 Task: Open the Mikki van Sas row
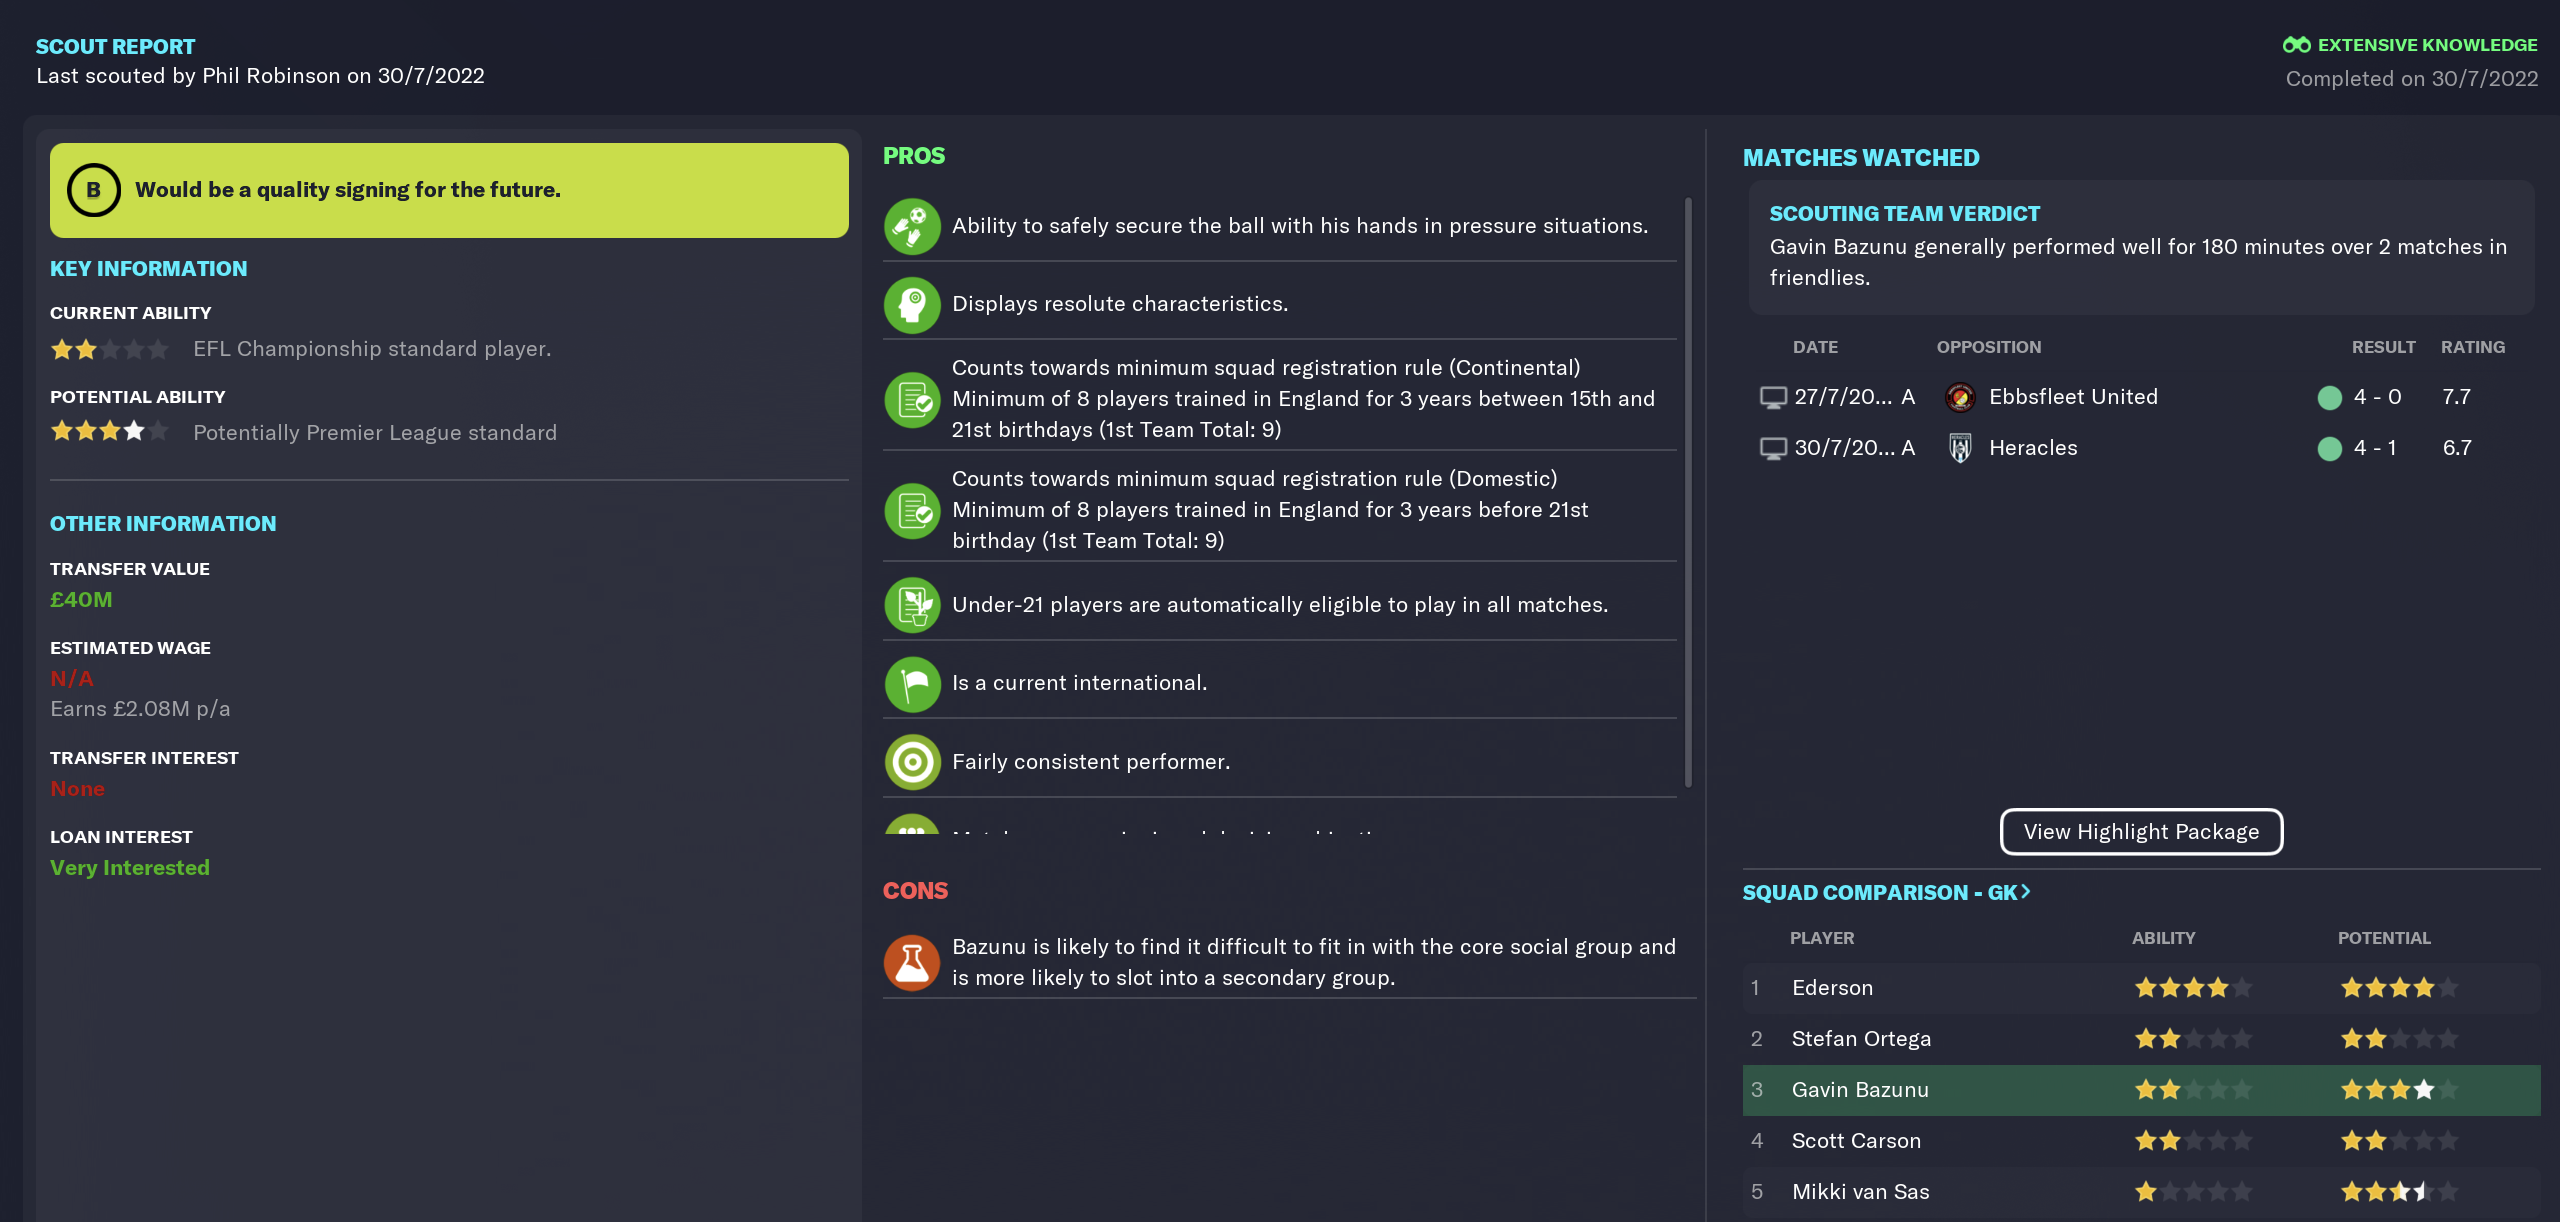pyautogui.click(x=2141, y=1192)
